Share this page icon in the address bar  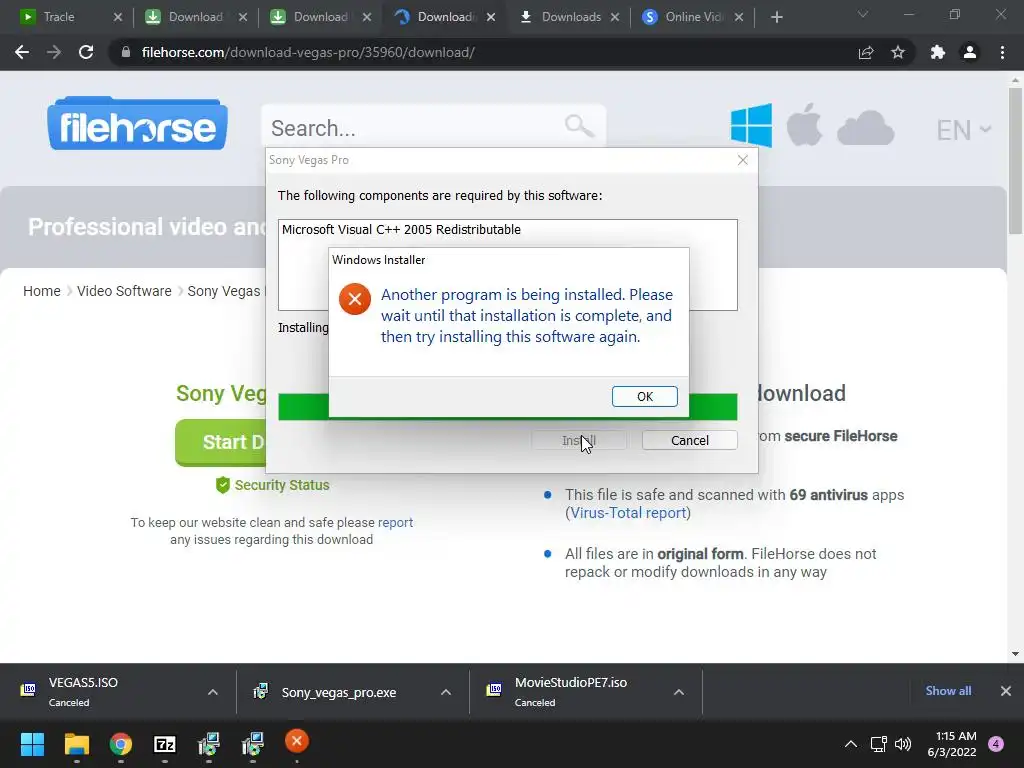[x=866, y=52]
